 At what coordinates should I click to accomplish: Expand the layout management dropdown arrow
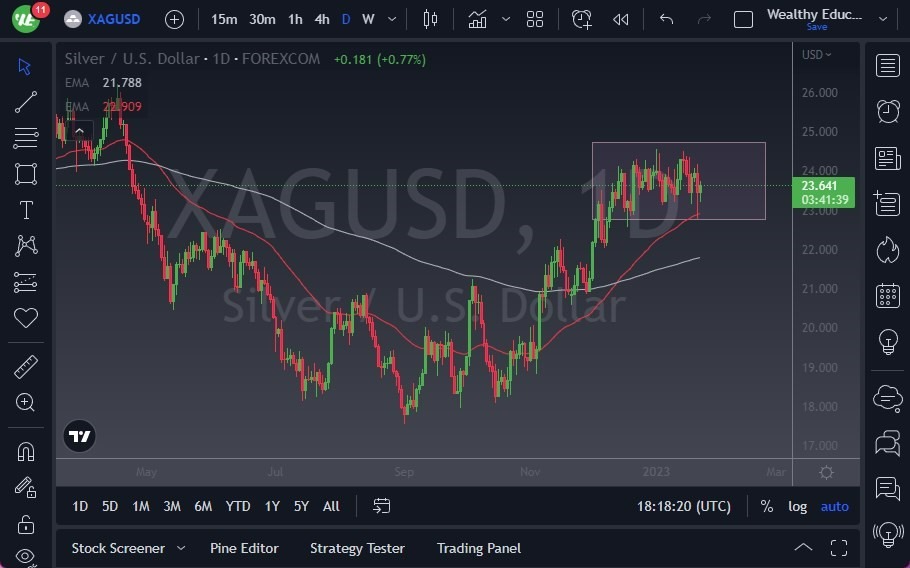(883, 19)
